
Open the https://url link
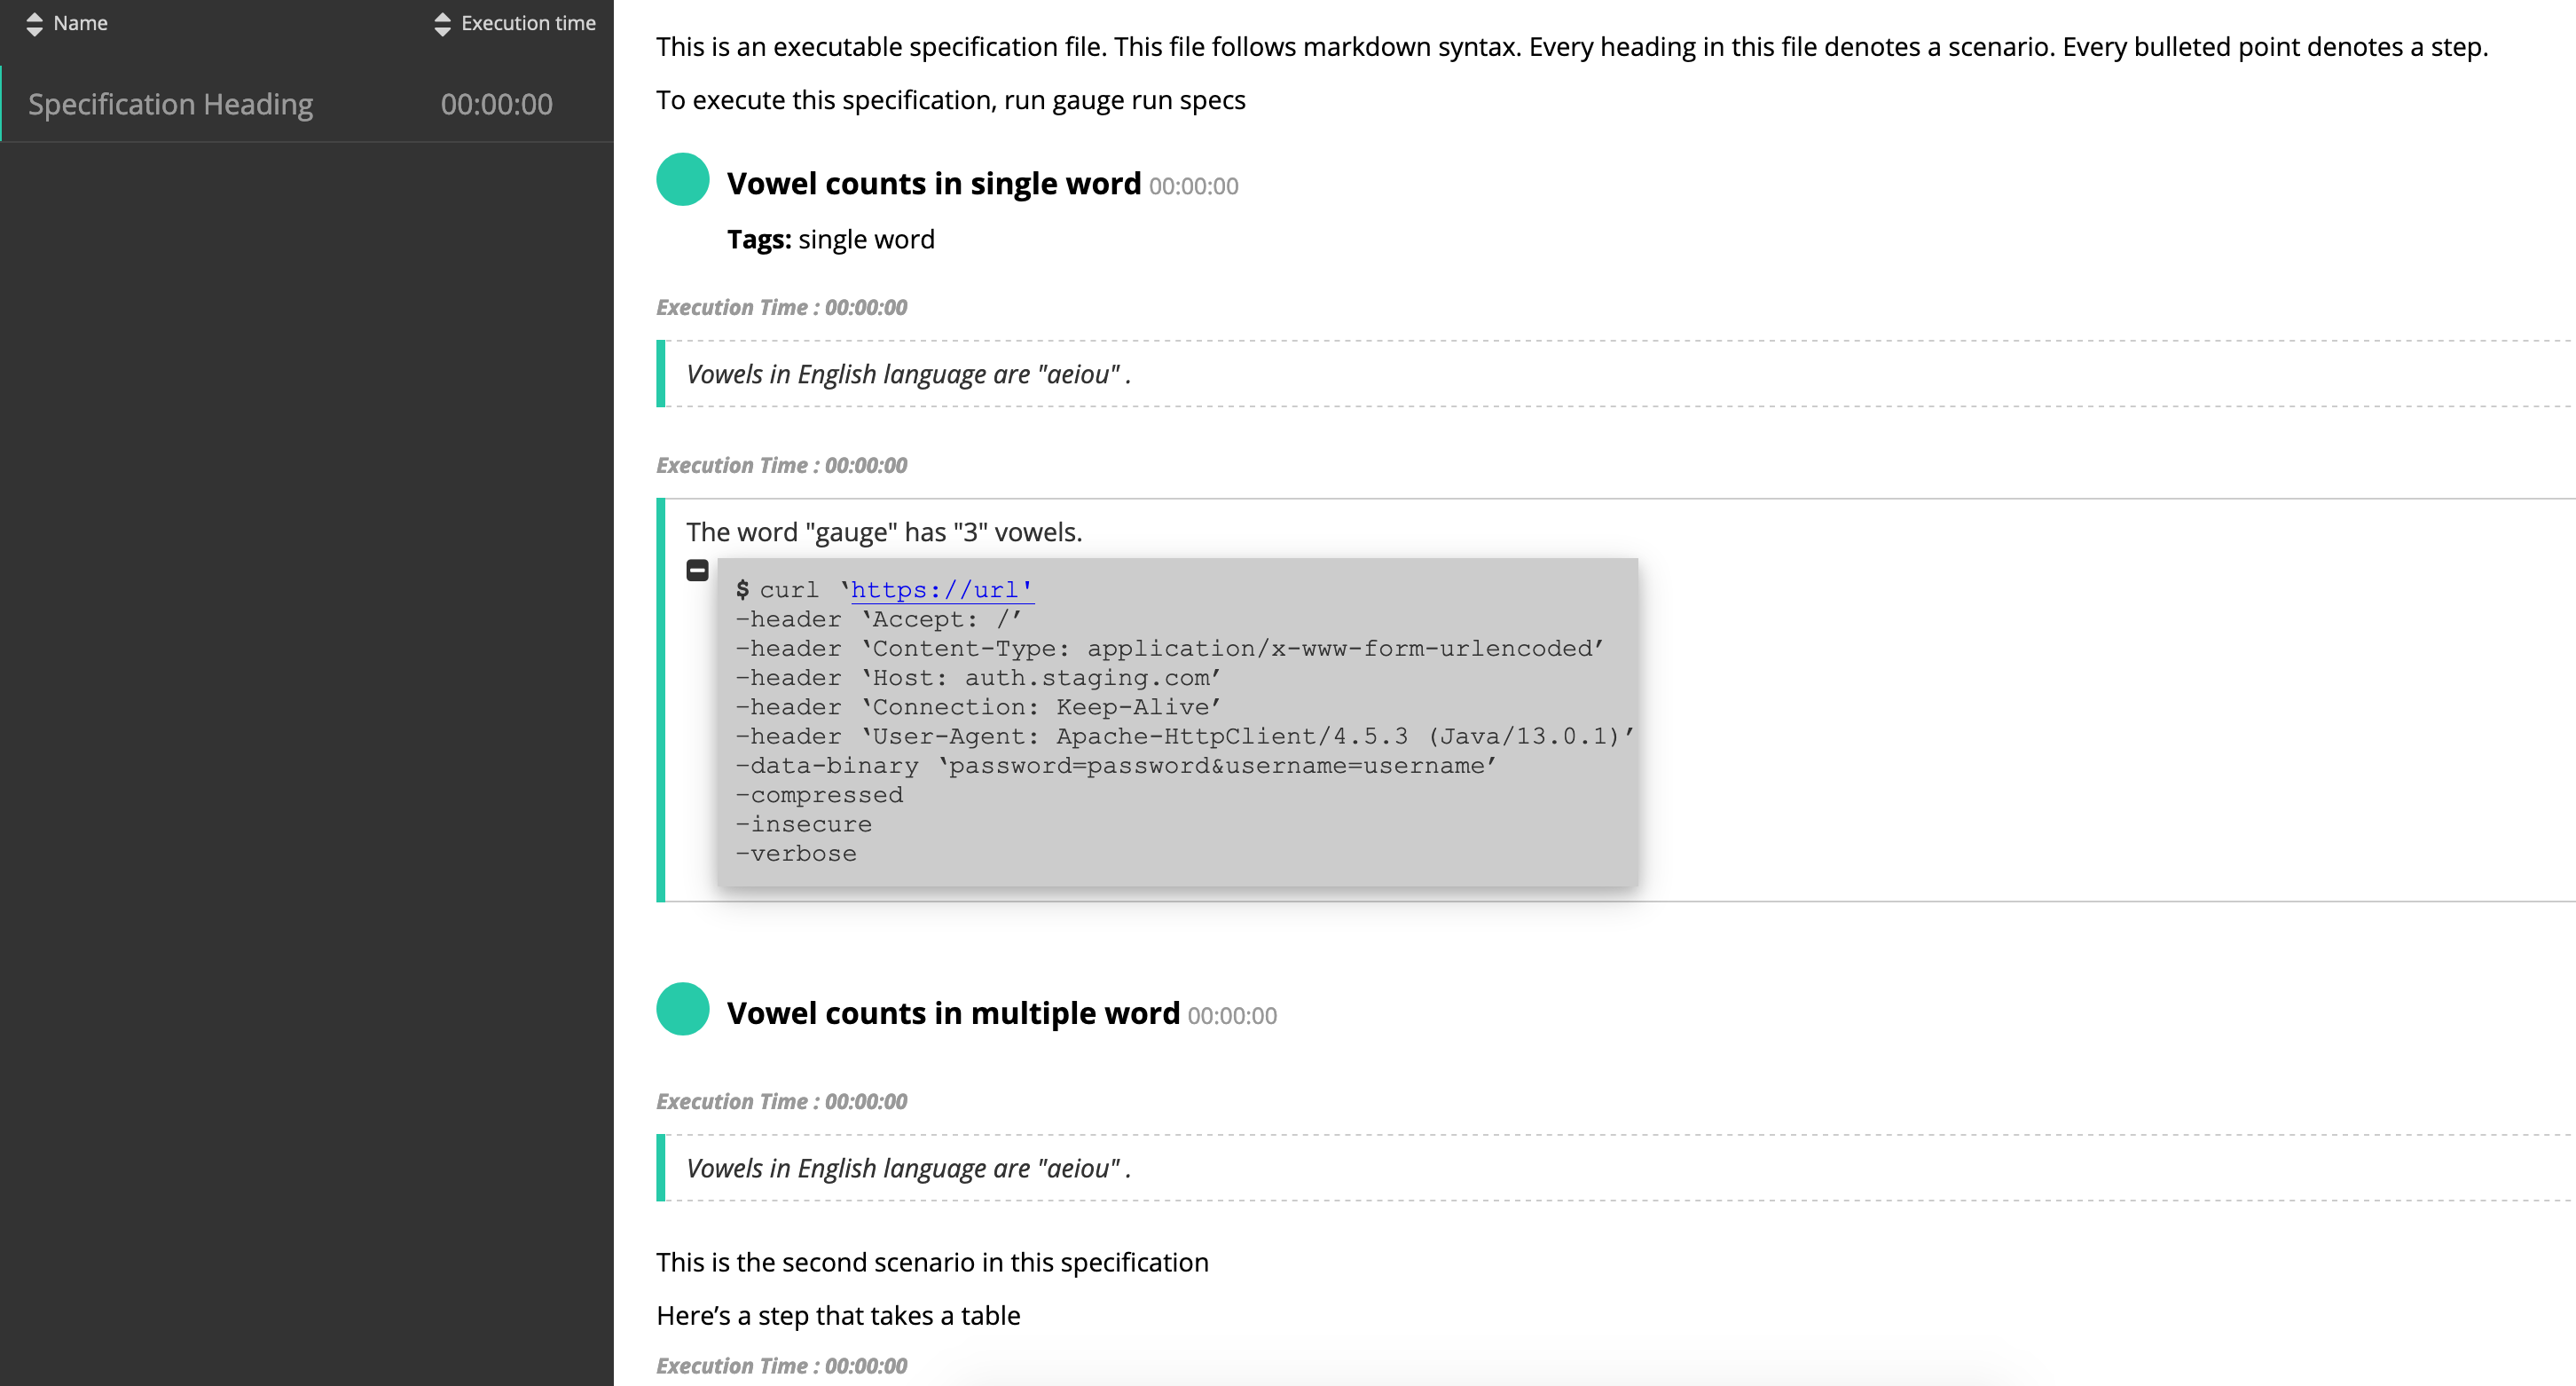[941, 590]
